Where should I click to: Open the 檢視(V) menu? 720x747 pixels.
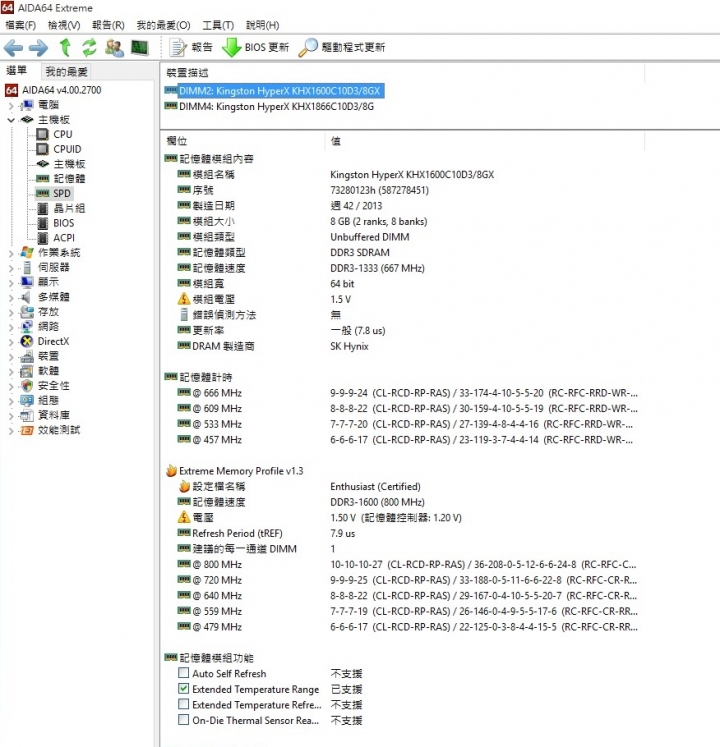[x=64, y=25]
